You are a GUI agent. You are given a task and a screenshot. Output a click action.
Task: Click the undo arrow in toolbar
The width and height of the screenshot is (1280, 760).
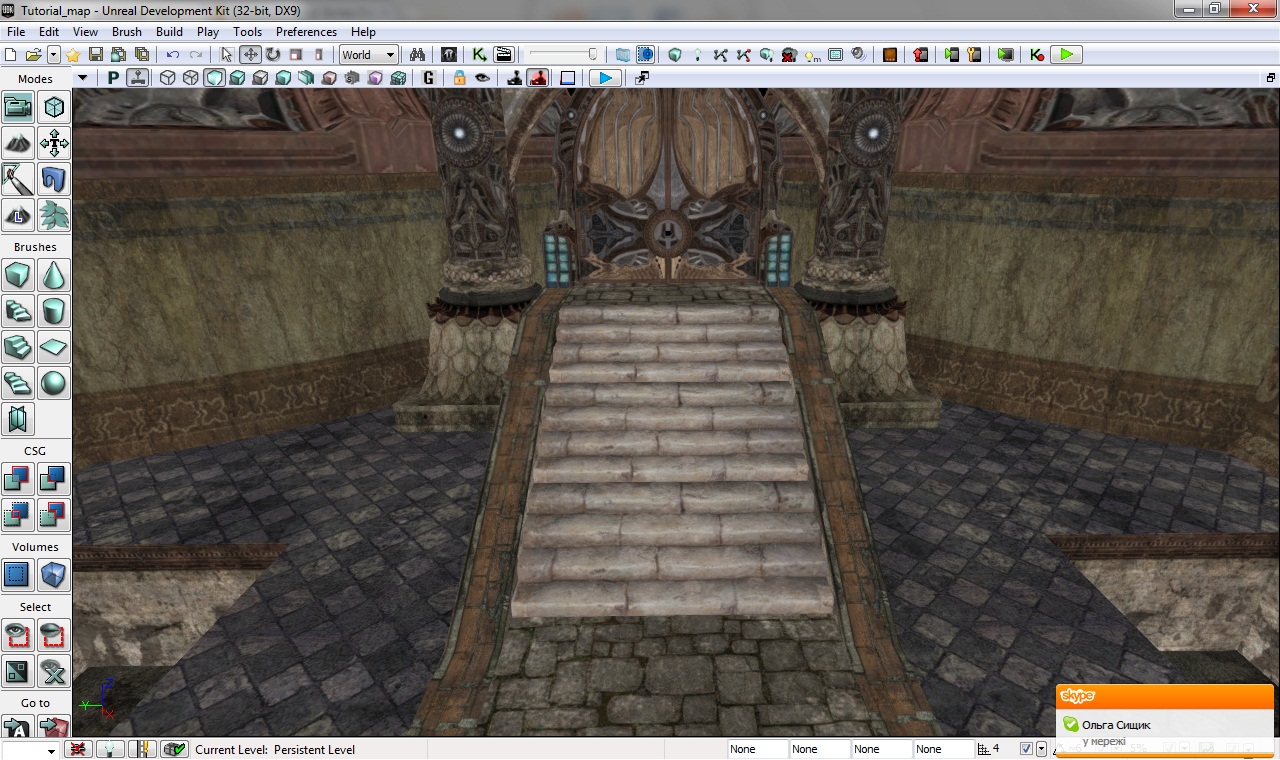point(173,55)
